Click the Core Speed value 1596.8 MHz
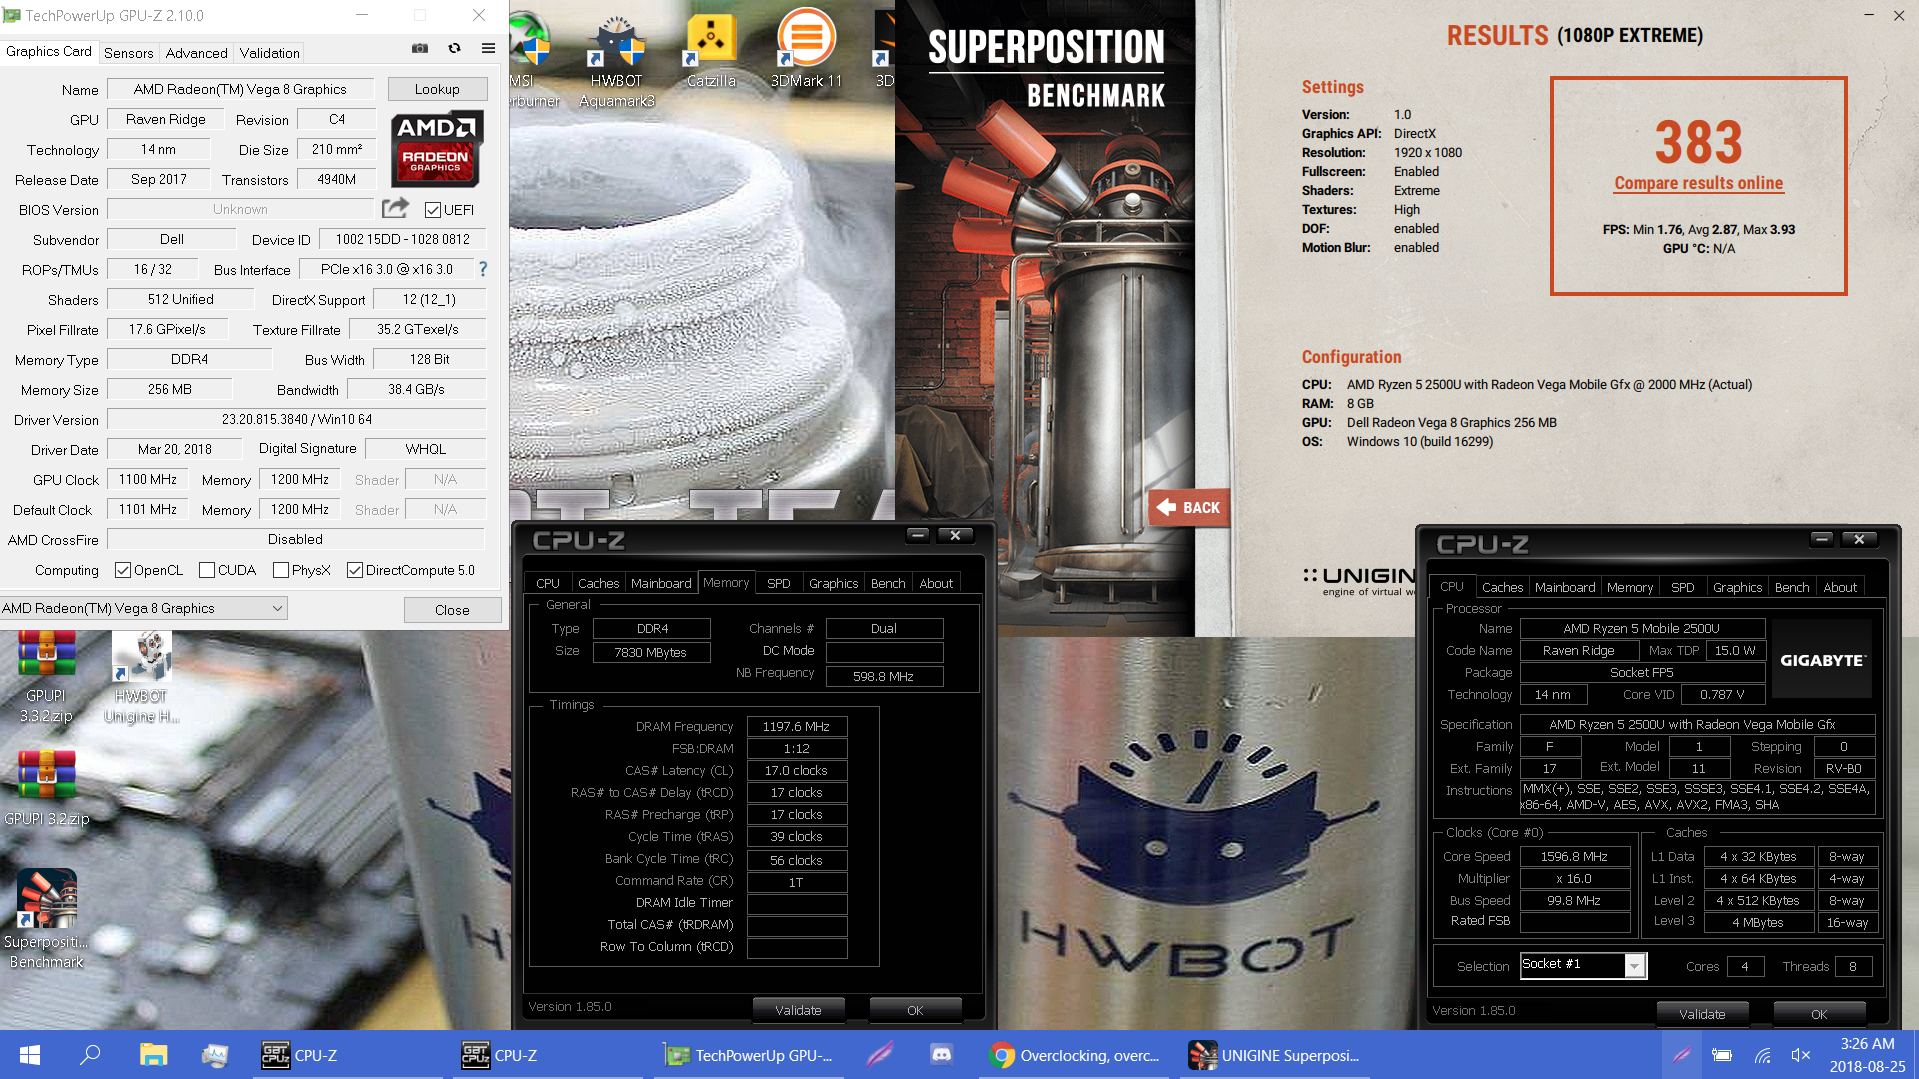The width and height of the screenshot is (1919, 1079). click(x=1574, y=856)
